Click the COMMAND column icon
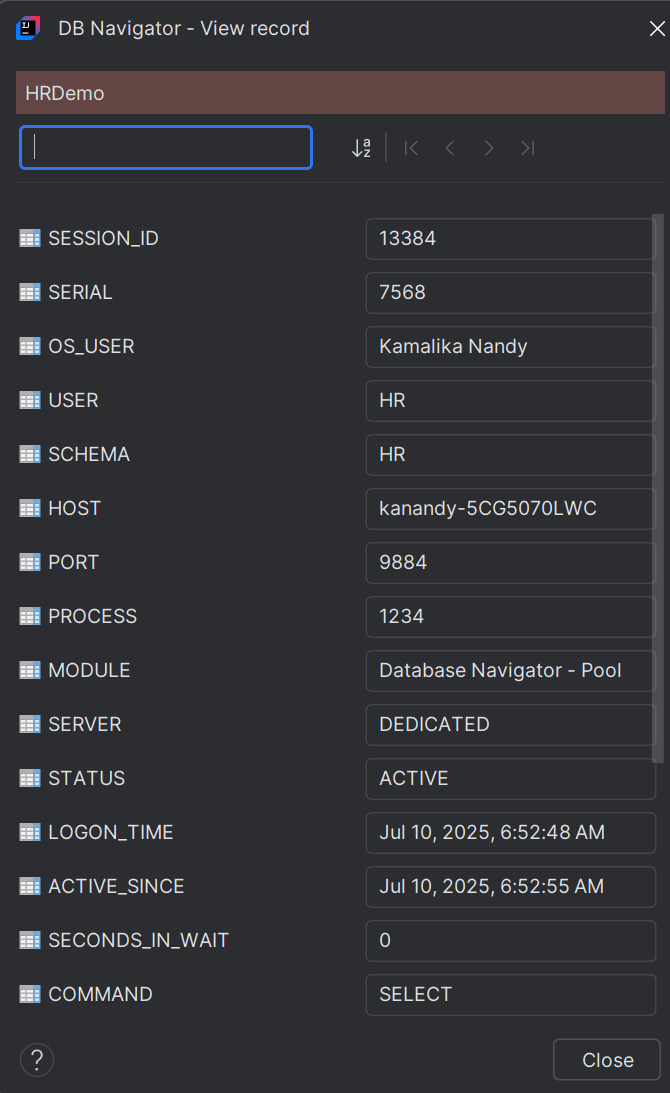 tap(30, 994)
